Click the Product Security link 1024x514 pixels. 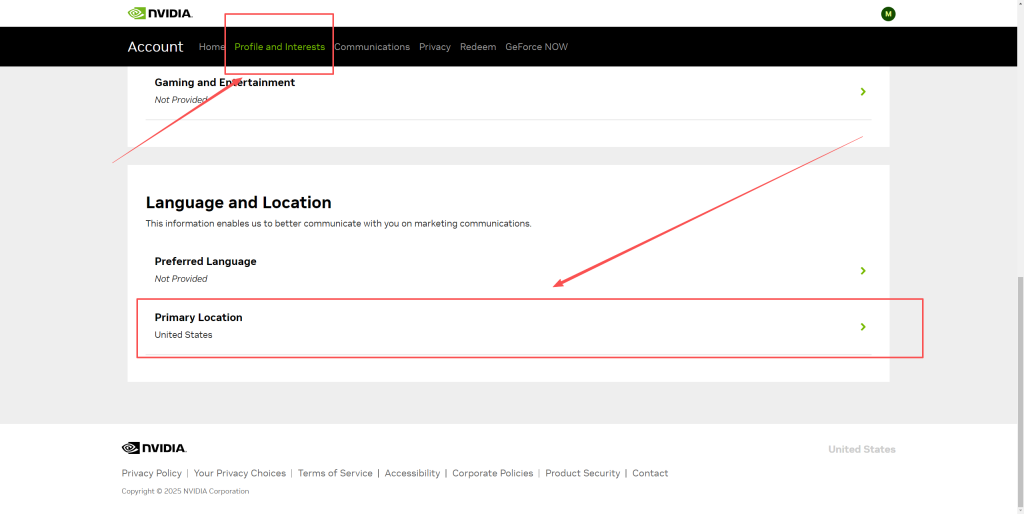pyautogui.click(x=582, y=473)
